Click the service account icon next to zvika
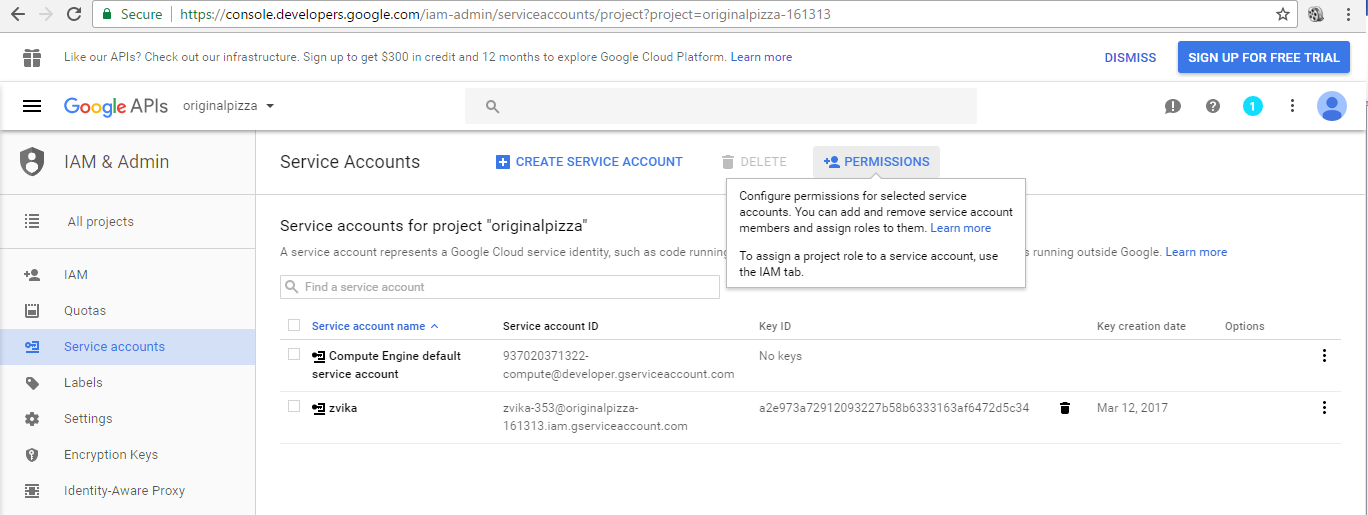Image resolution: width=1368 pixels, height=515 pixels. tap(319, 408)
